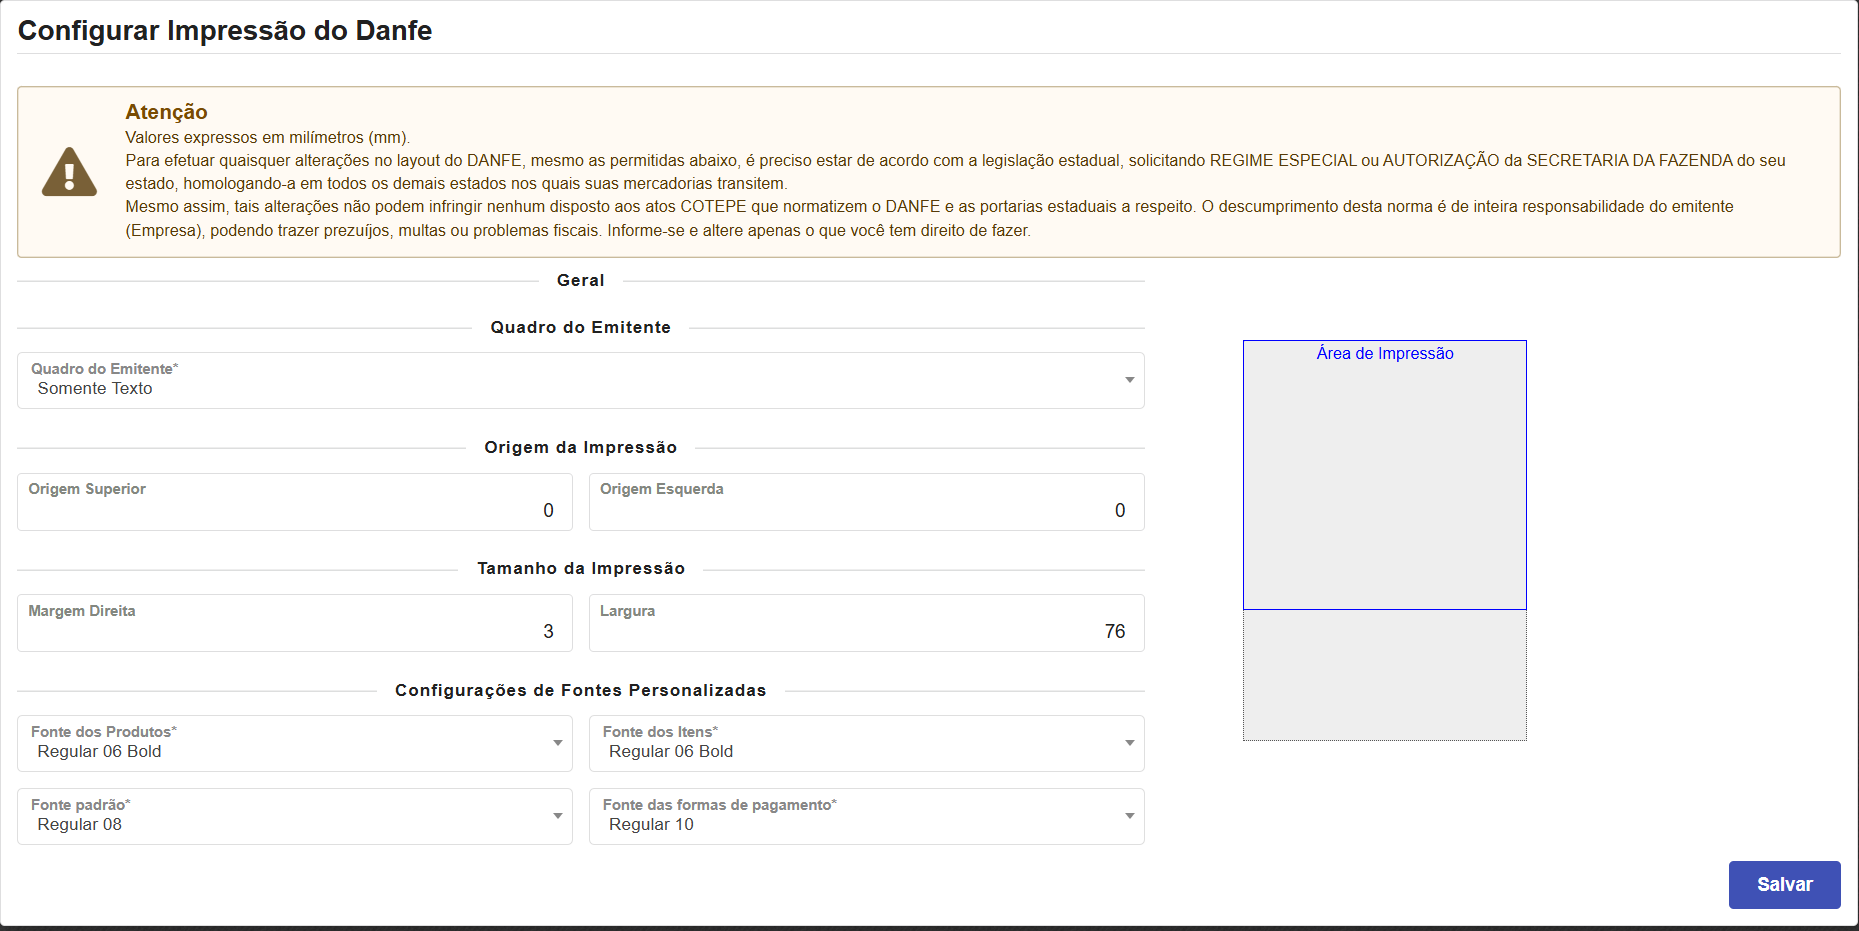The width and height of the screenshot is (1859, 931).
Task: Click the Tamanho da Impressão section heading
Action: [580, 569]
